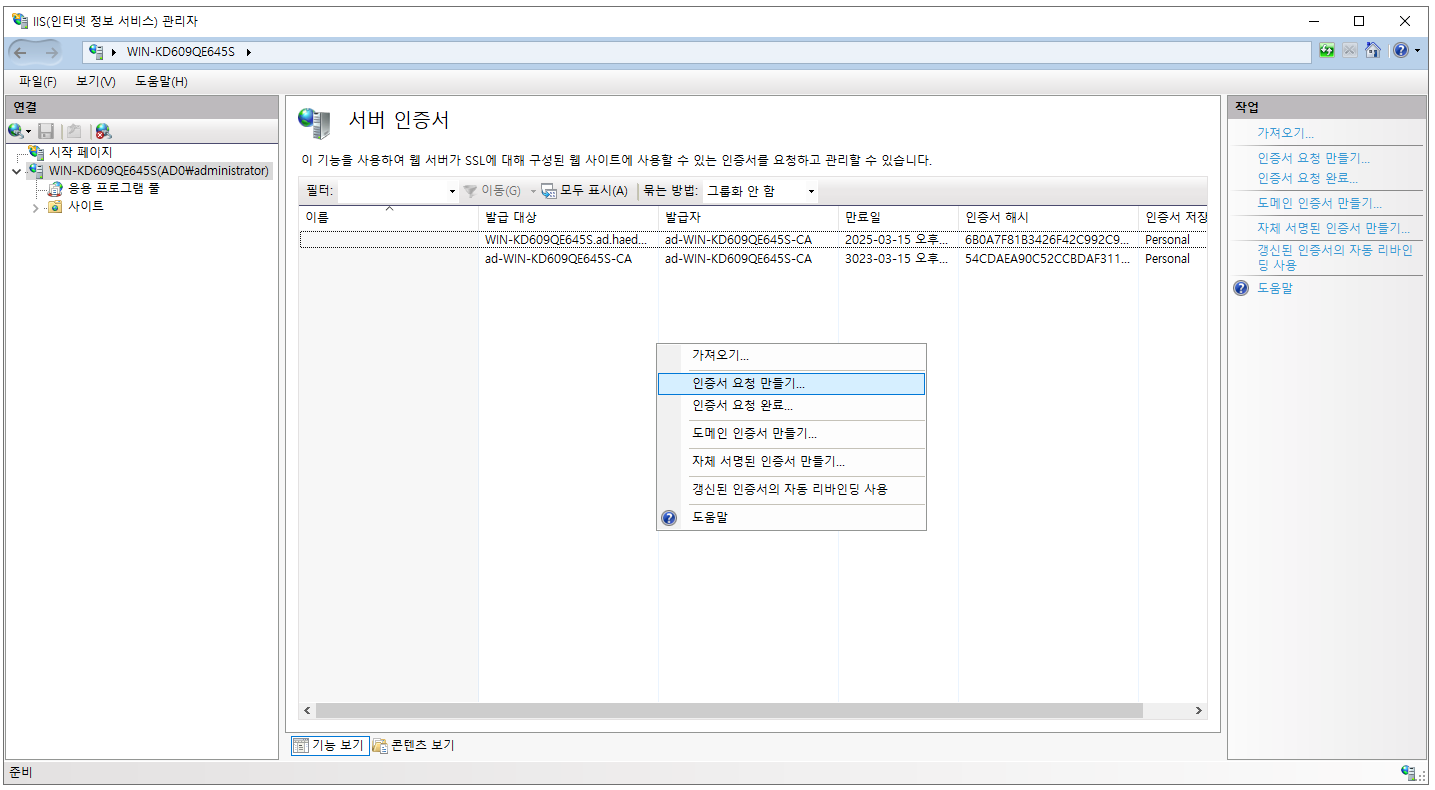This screenshot has width=1435, height=790.
Task: Open dropdown arrow next to toolbar Help icon
Action: [x=1417, y=51]
